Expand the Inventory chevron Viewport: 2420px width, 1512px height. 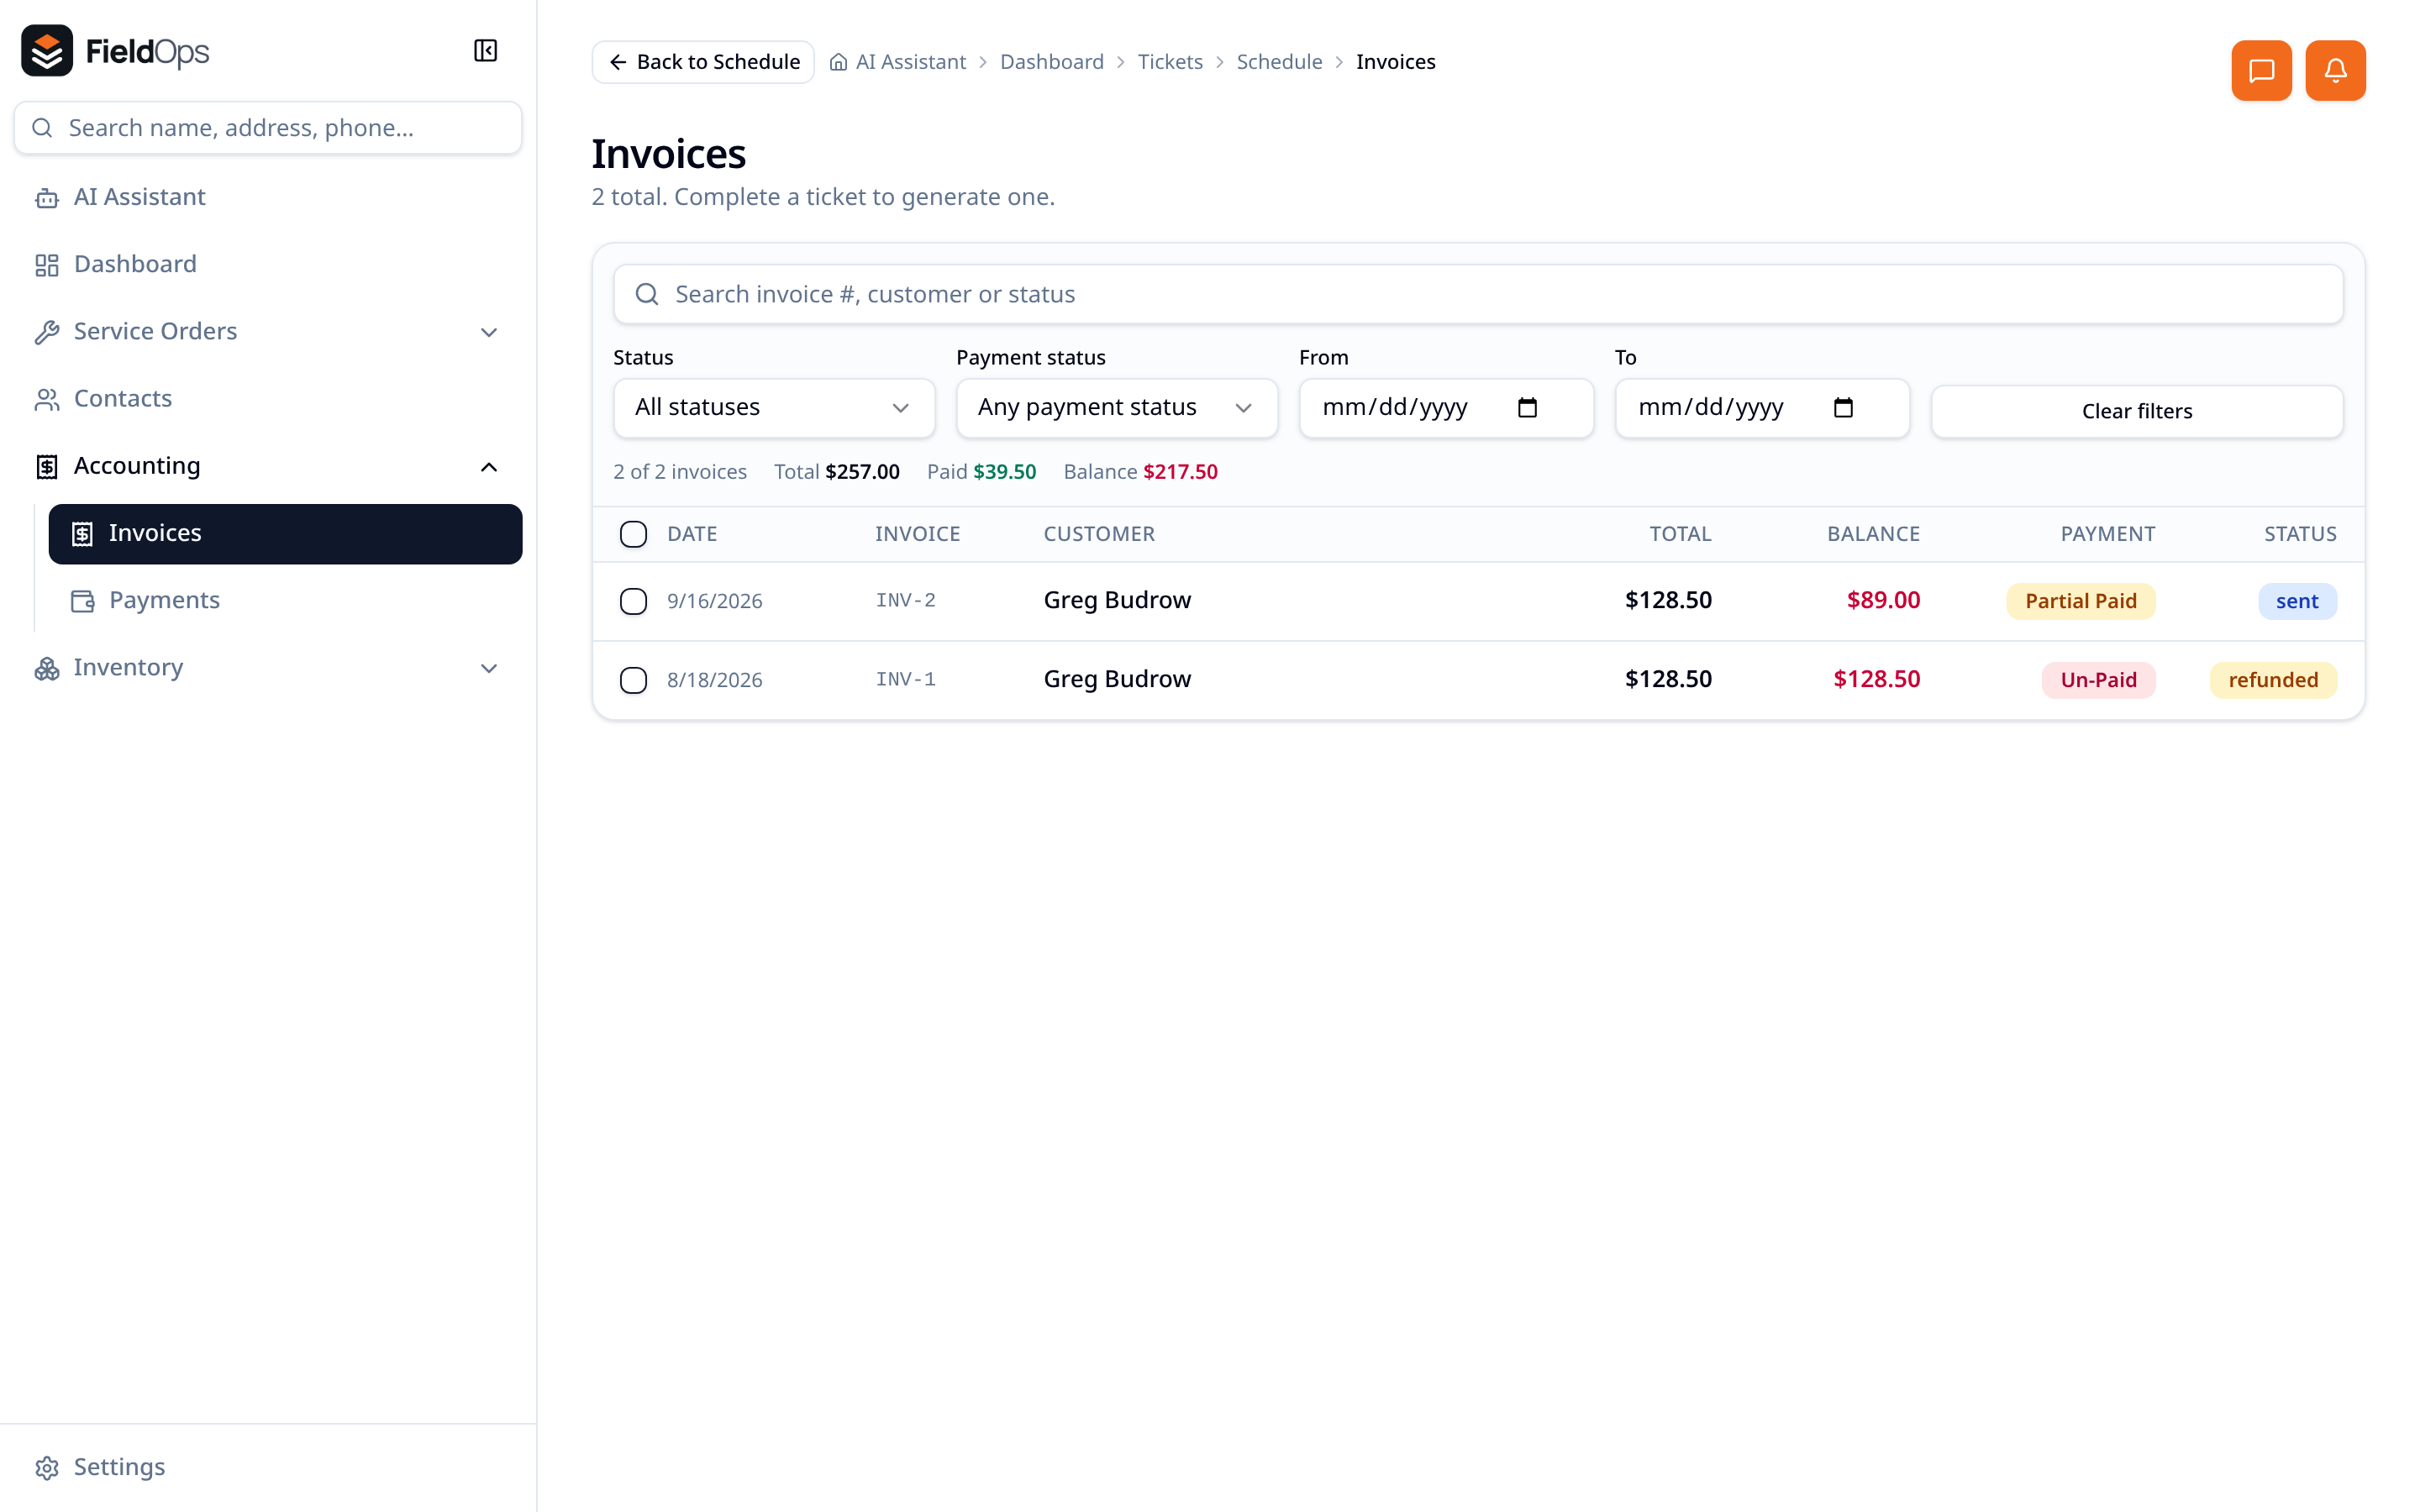[x=489, y=668]
